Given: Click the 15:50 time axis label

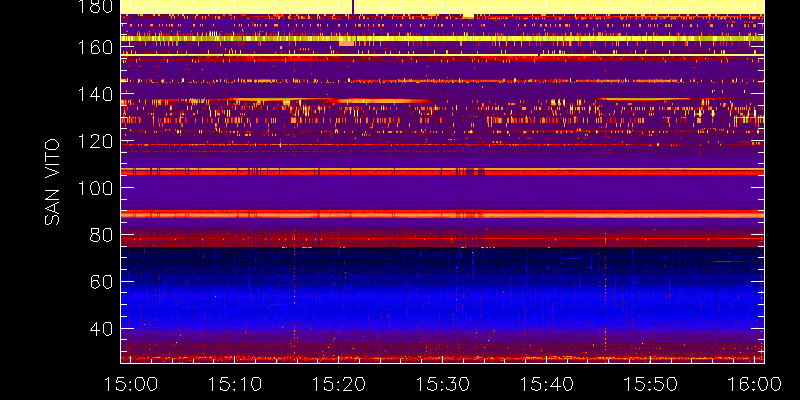Looking at the screenshot, I should coord(651,384).
